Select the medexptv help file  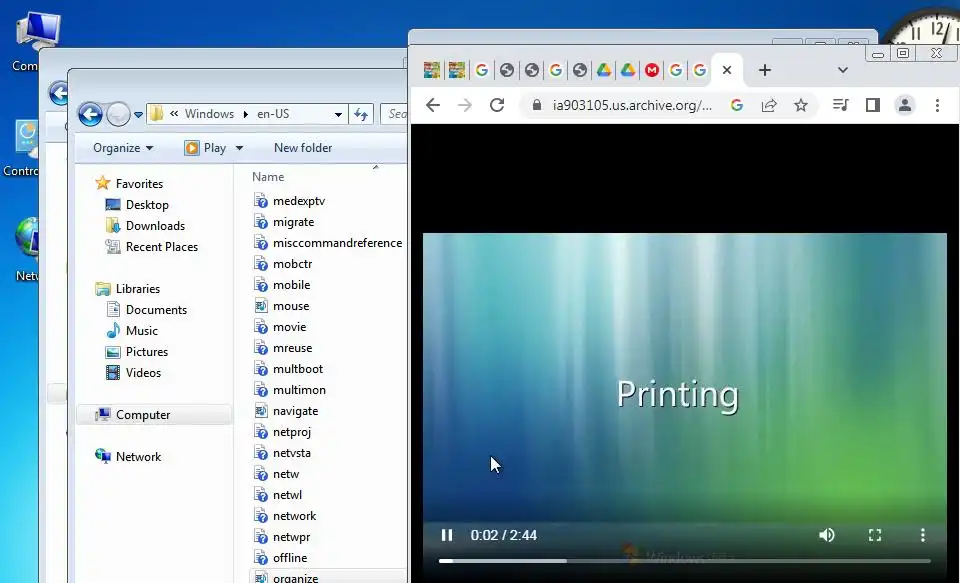click(299, 201)
